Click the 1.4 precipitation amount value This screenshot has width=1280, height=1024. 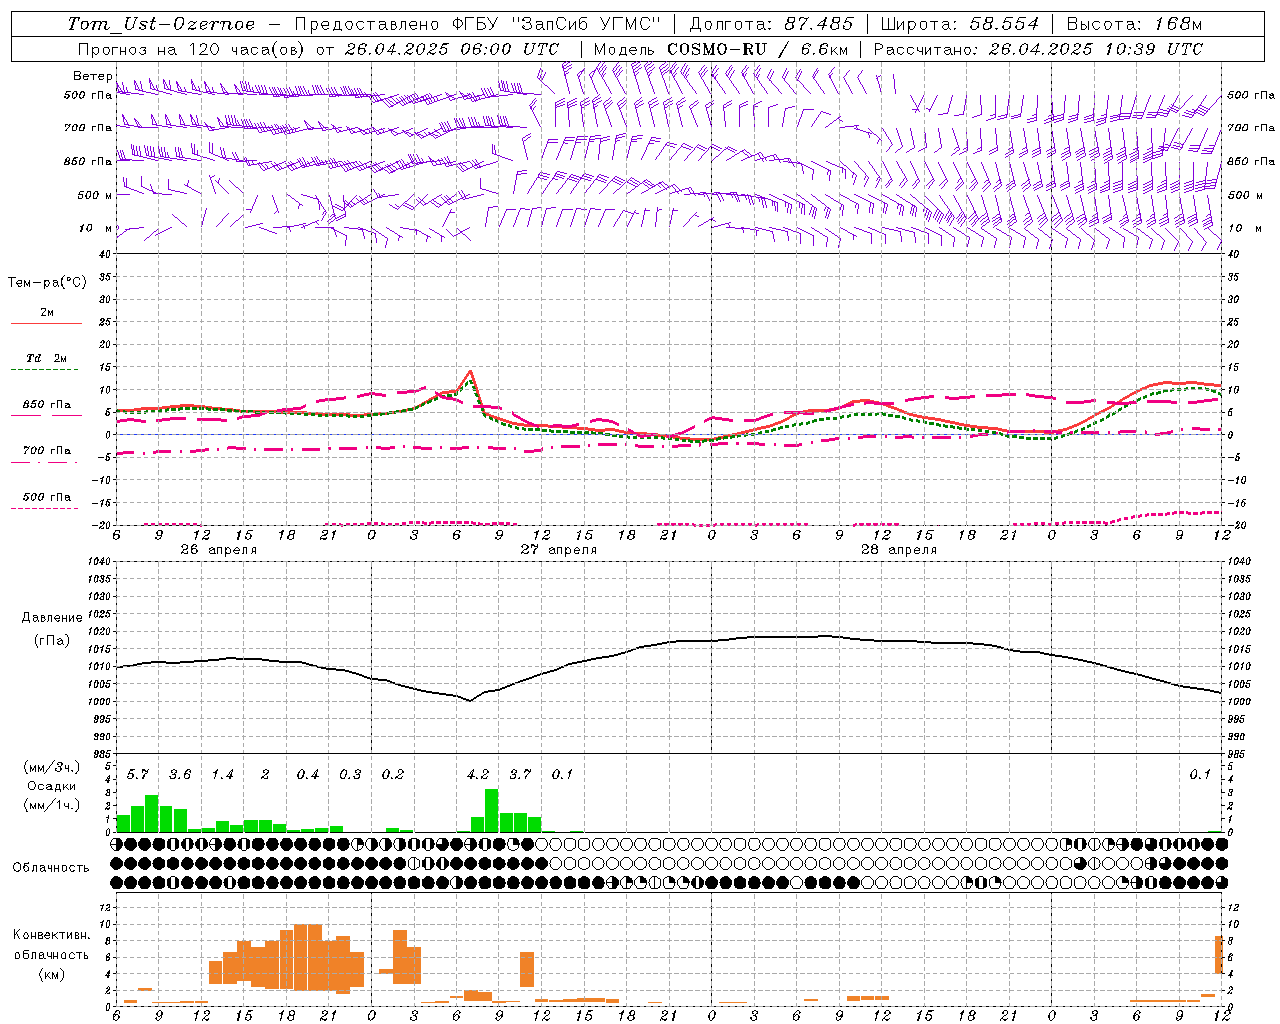pyautogui.click(x=222, y=775)
